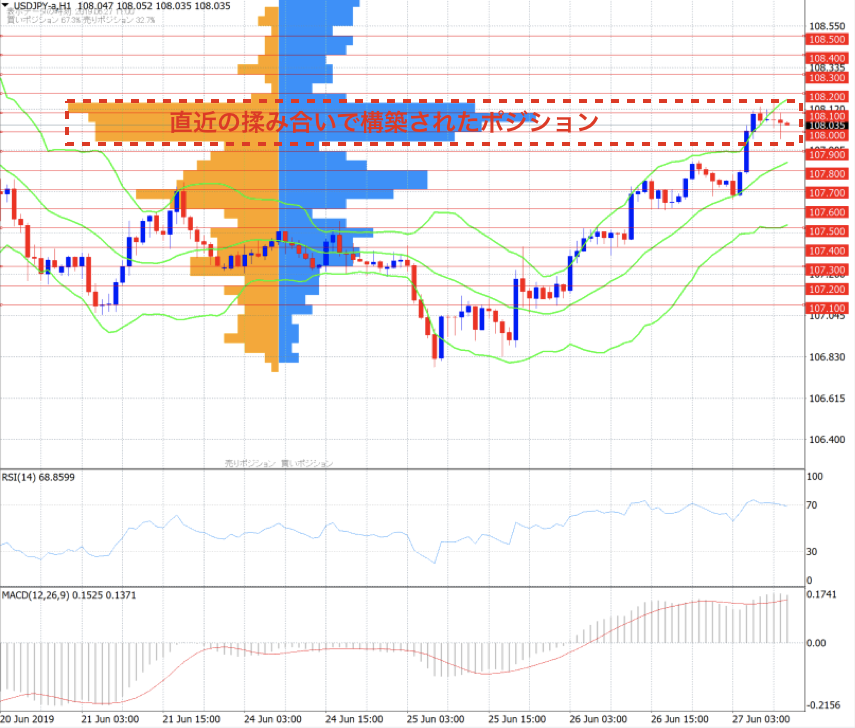Click the RSI(14) 68.8599 indicator label

38,478
